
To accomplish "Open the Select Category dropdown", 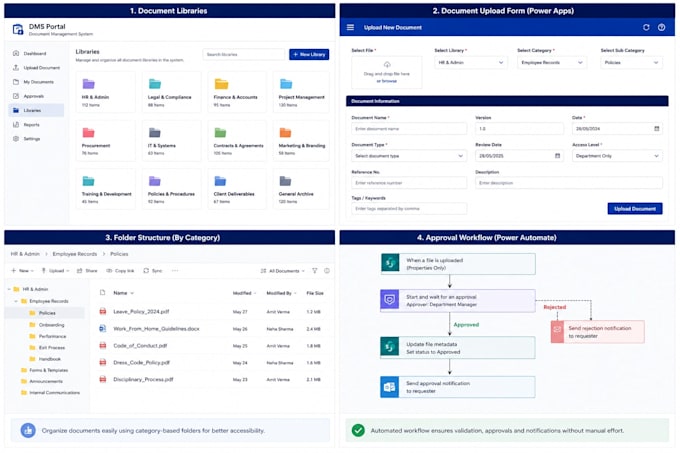I will pyautogui.click(x=552, y=63).
